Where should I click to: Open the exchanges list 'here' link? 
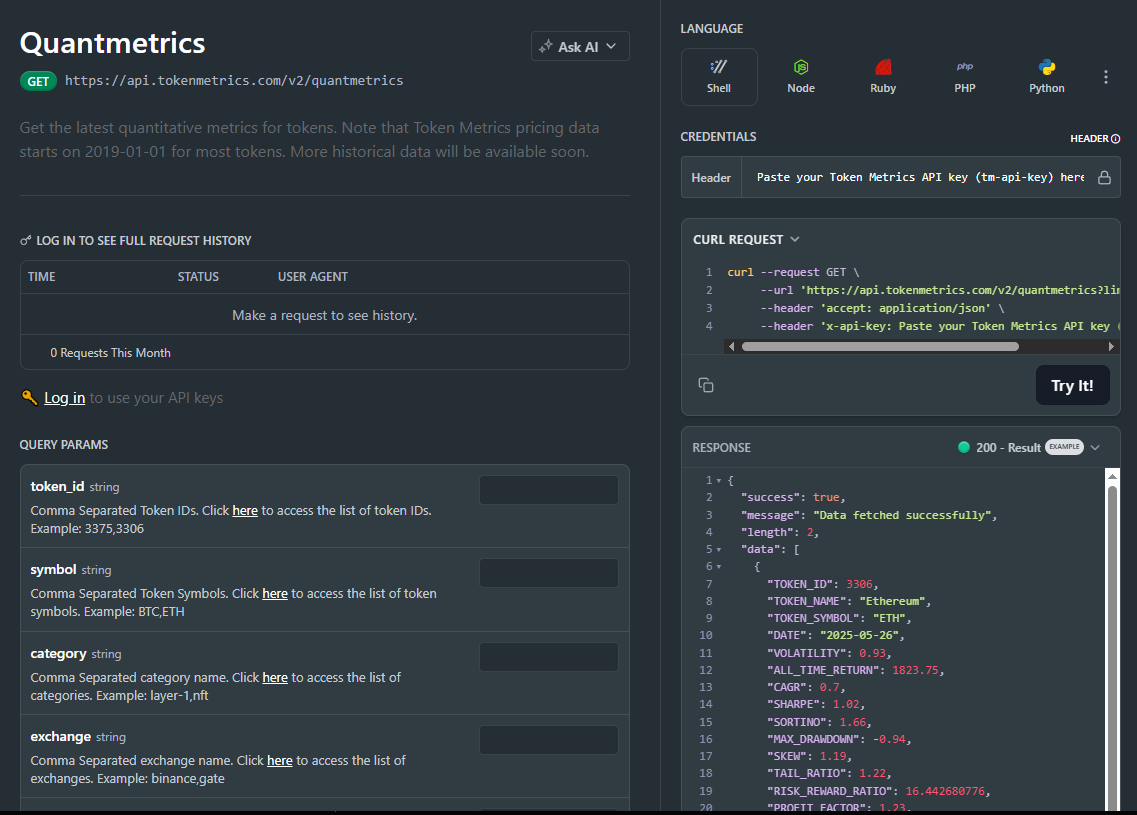coord(279,760)
